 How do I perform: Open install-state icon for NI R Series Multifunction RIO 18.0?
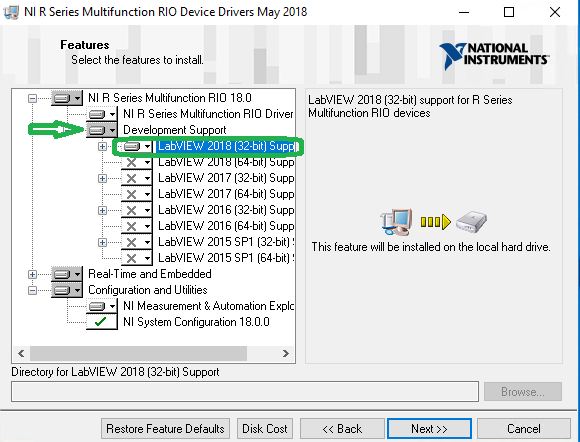(x=67, y=98)
